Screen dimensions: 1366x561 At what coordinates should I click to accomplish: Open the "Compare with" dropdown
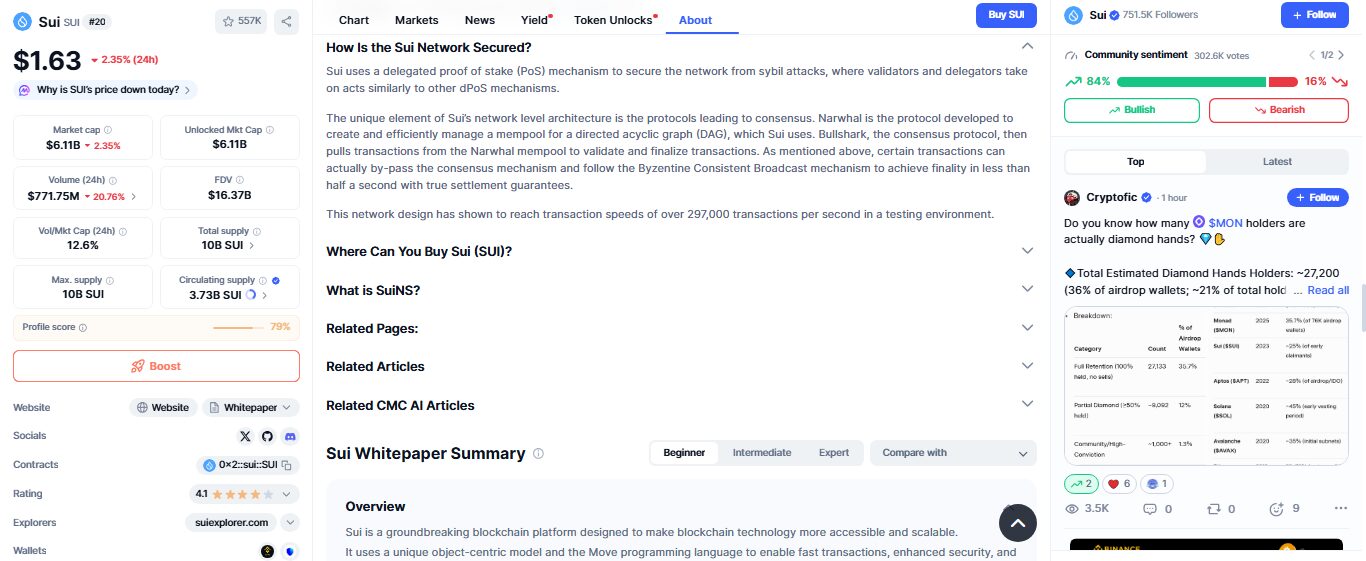click(953, 453)
